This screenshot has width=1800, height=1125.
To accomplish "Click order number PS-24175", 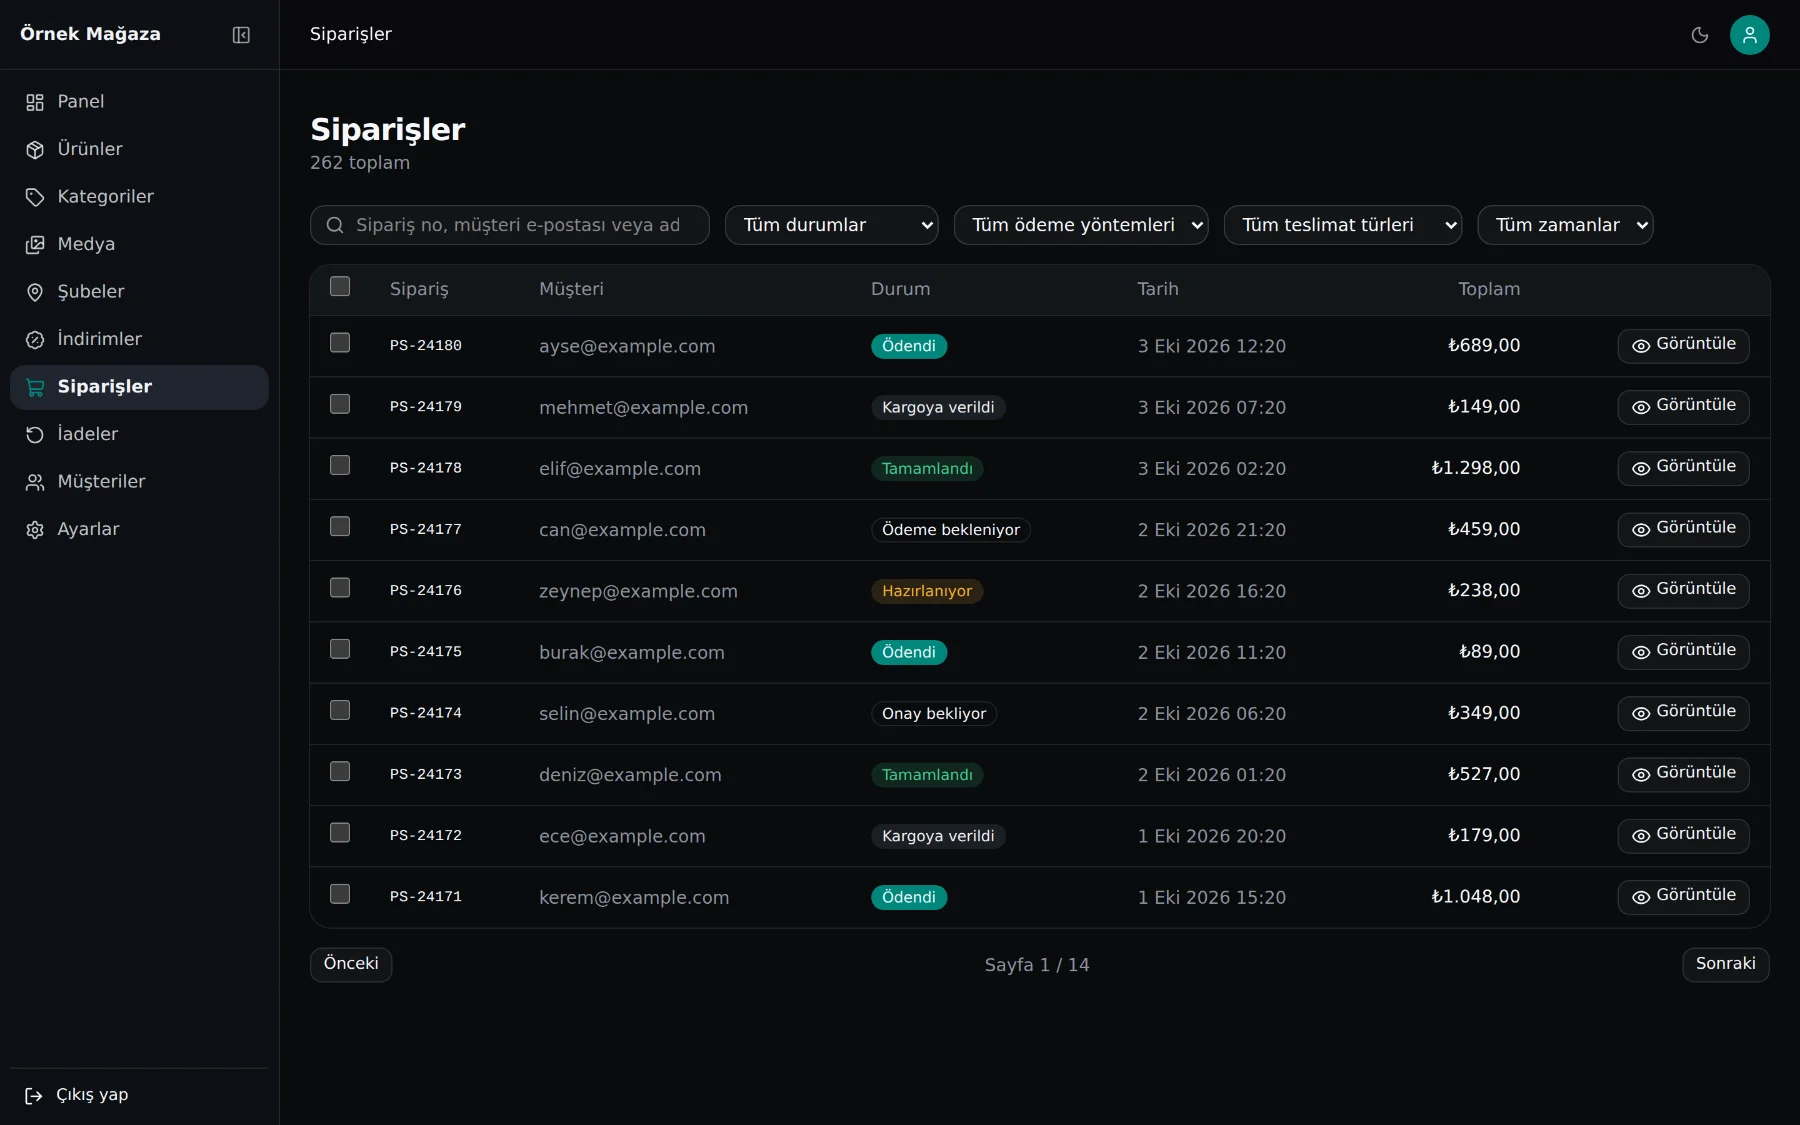I will click(426, 652).
